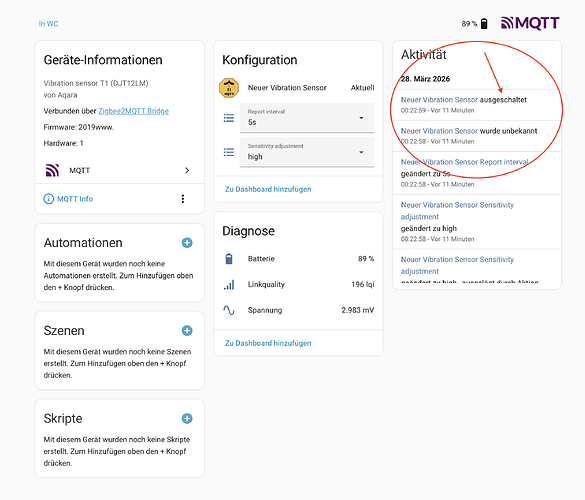
Task: Open the three-dot menu beside MQTT Info
Action: click(x=183, y=199)
